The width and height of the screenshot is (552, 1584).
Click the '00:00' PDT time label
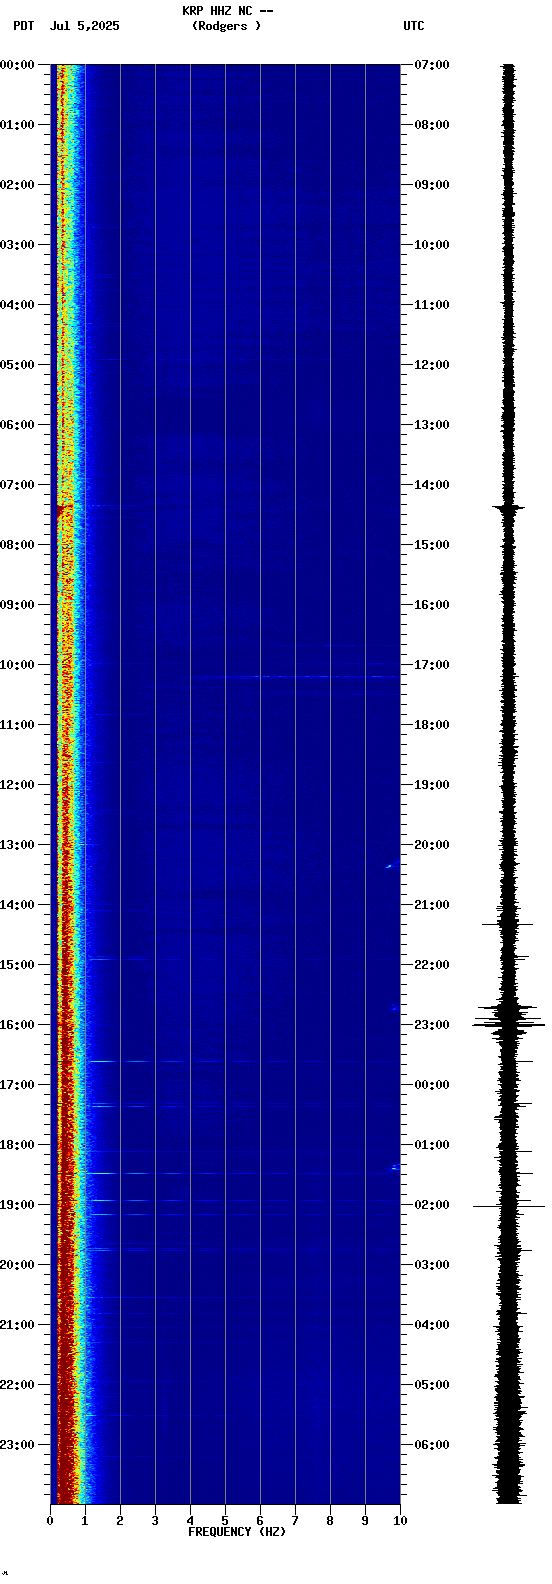(x=17, y=65)
